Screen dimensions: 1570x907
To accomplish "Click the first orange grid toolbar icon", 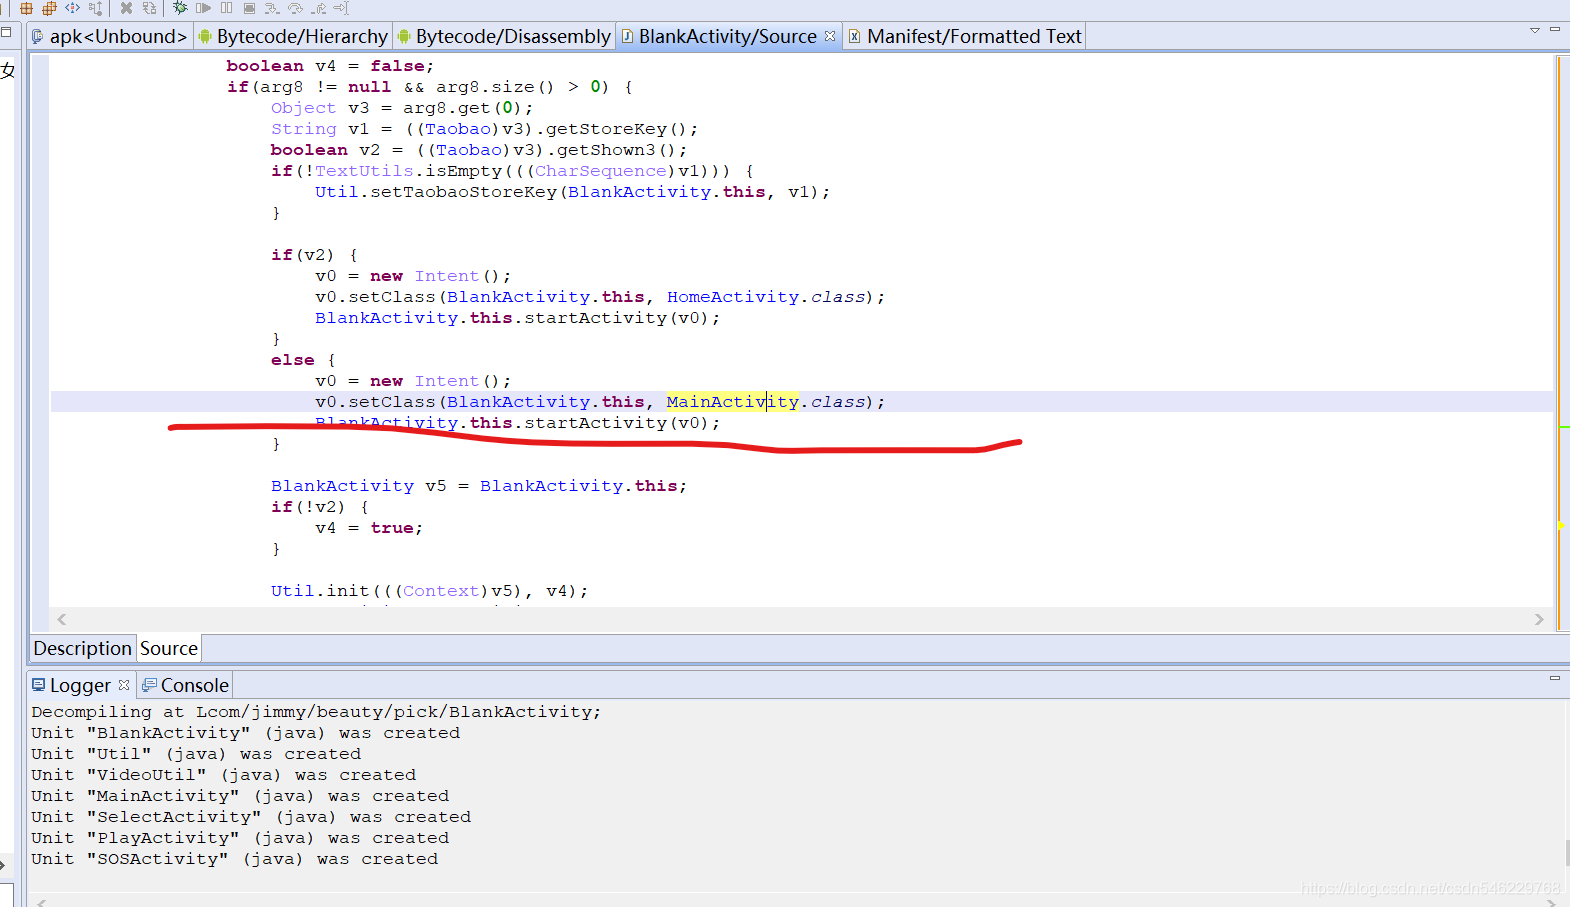I will point(27,8).
